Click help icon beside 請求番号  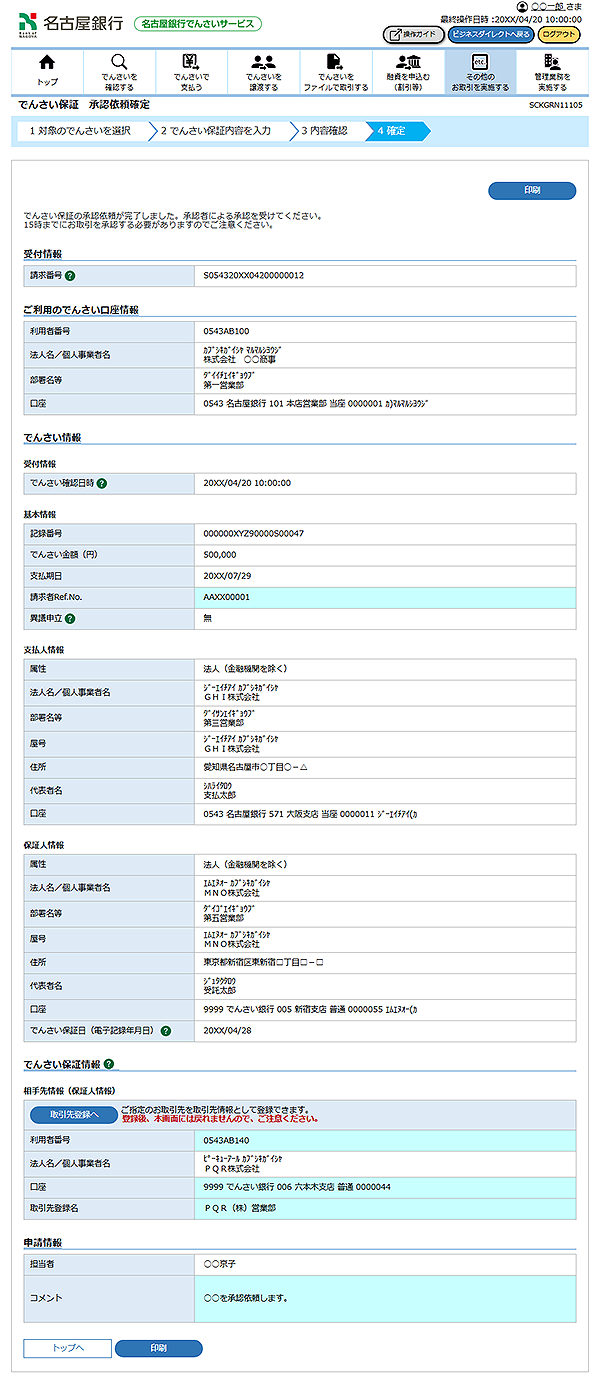[71, 275]
